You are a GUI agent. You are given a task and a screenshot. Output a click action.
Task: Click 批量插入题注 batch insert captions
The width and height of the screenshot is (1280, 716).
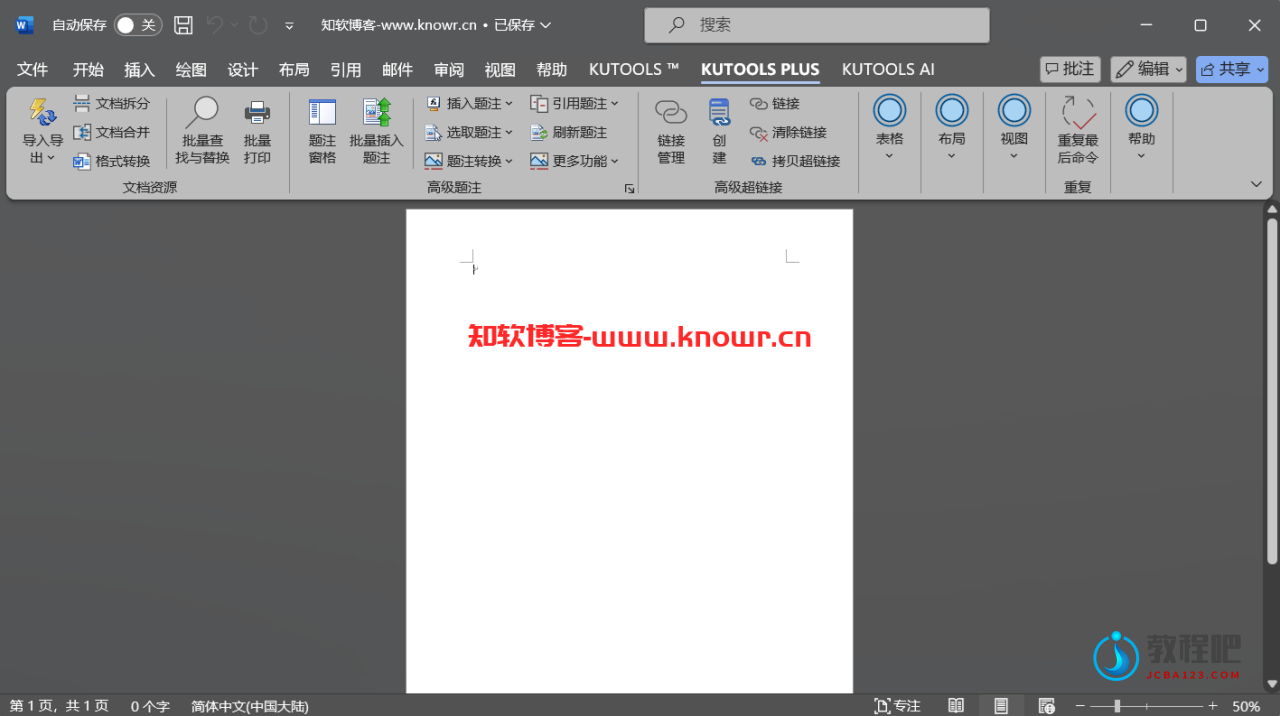[376, 132]
